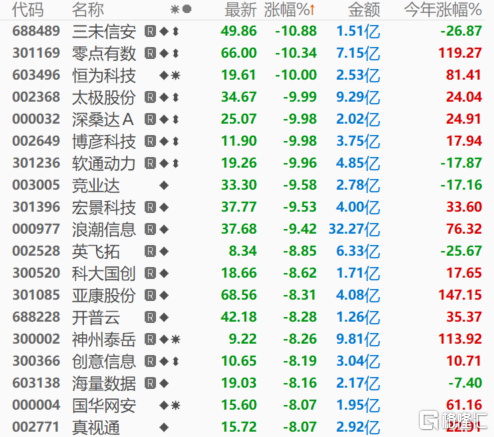494x437 pixels.
Task: Select stock code 002528
Action: [x=36, y=251]
